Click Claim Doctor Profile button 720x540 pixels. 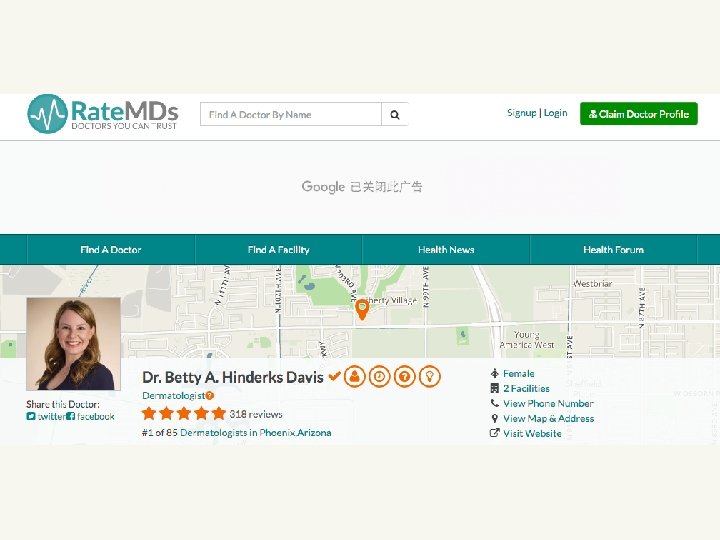(639, 114)
